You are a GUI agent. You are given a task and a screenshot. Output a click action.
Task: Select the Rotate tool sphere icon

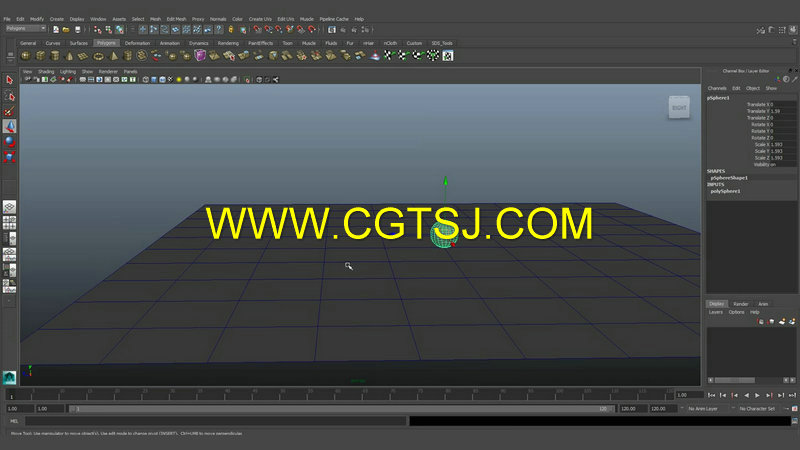[x=9, y=141]
